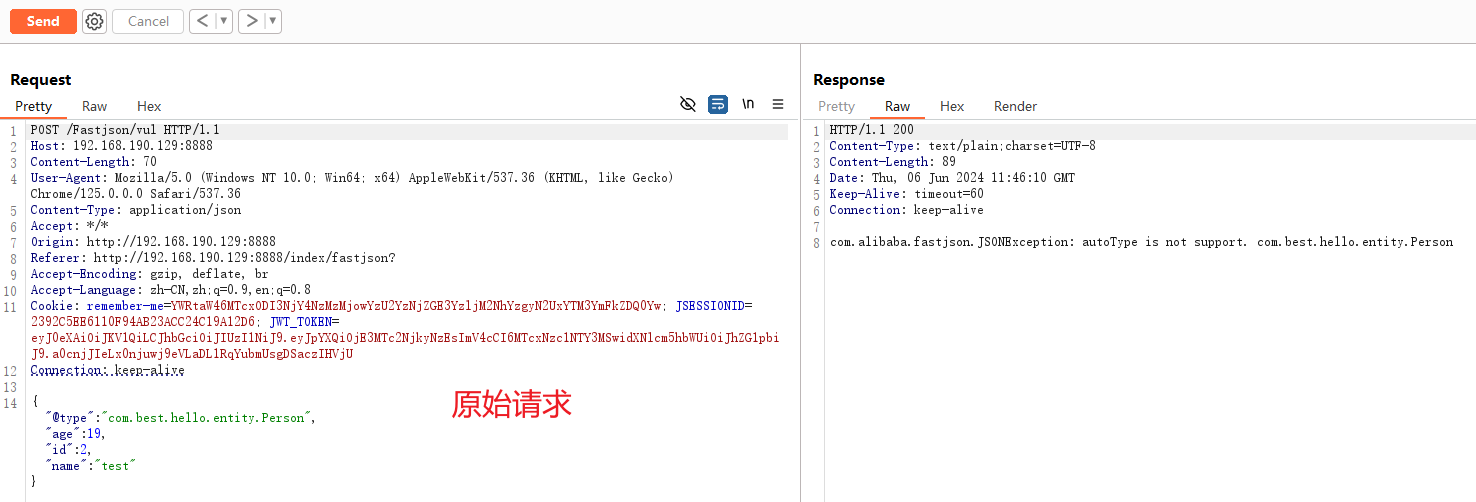1476x502 pixels.
Task: Click the Content-Type: application/json header
Action: [x=136, y=210]
